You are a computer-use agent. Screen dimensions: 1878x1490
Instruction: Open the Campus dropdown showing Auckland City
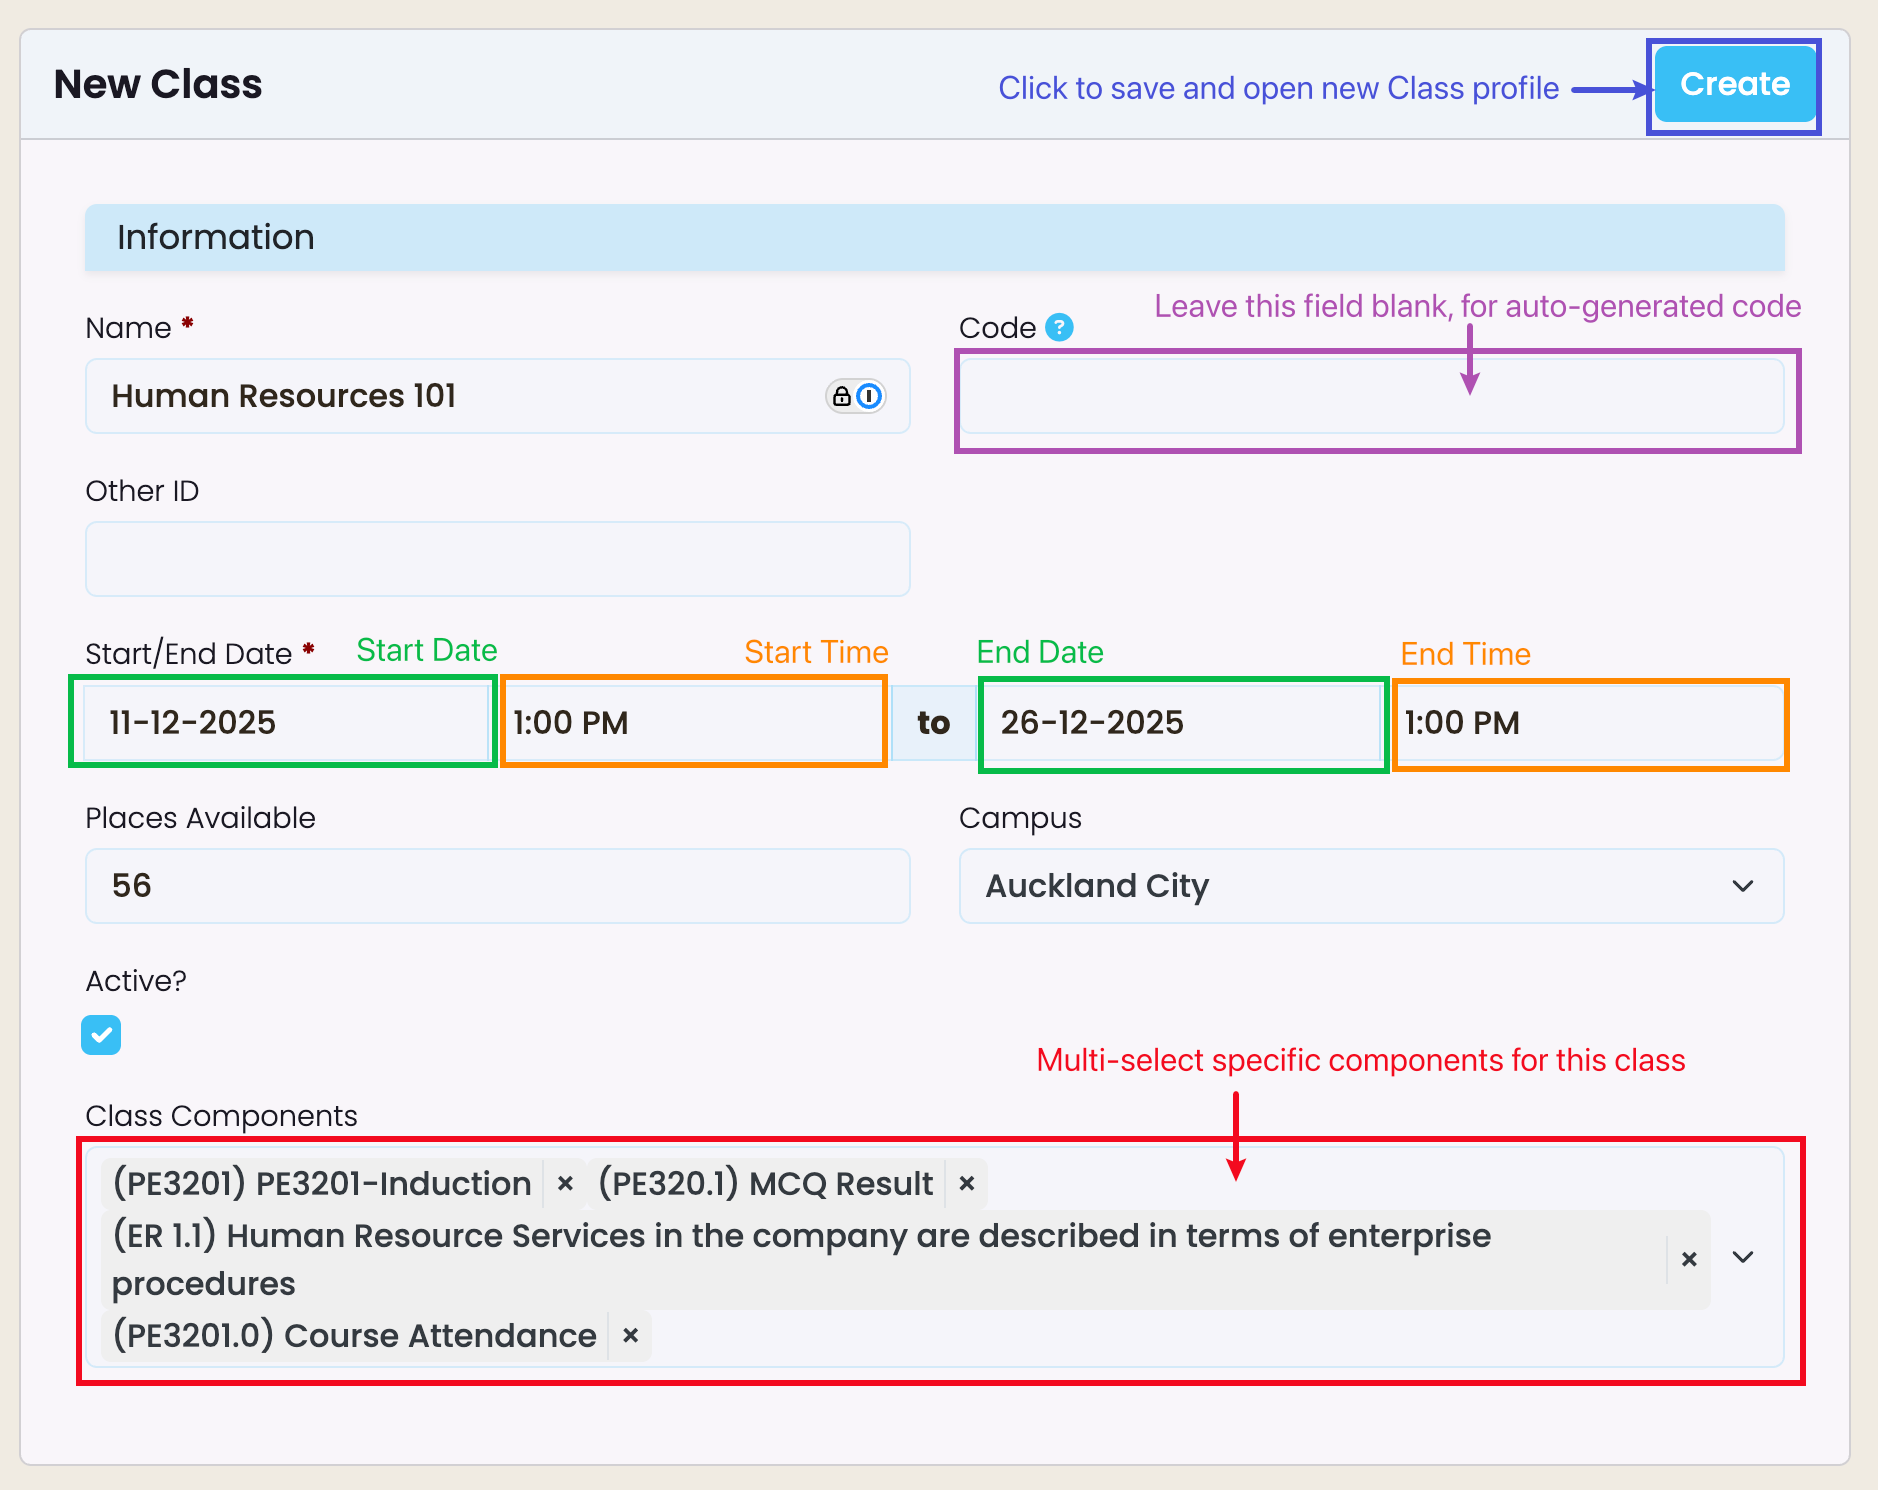pyautogui.click(x=1370, y=886)
